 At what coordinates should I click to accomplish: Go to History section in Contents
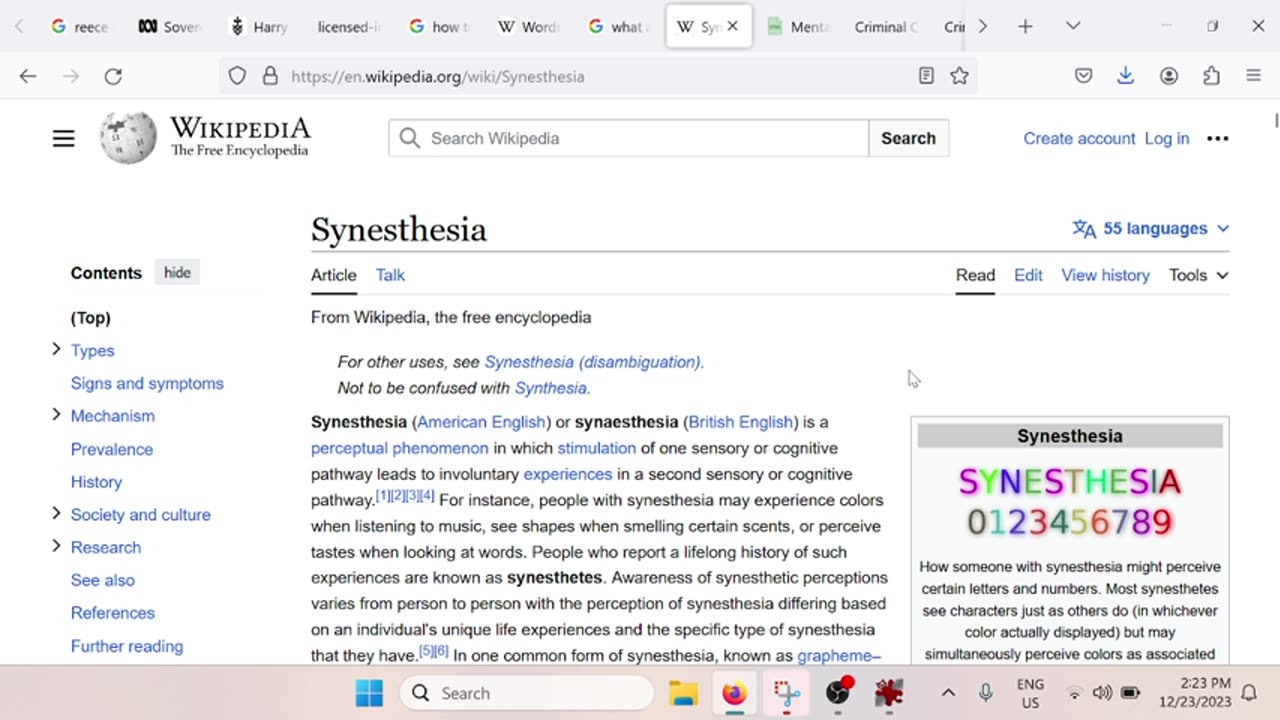tap(96, 482)
